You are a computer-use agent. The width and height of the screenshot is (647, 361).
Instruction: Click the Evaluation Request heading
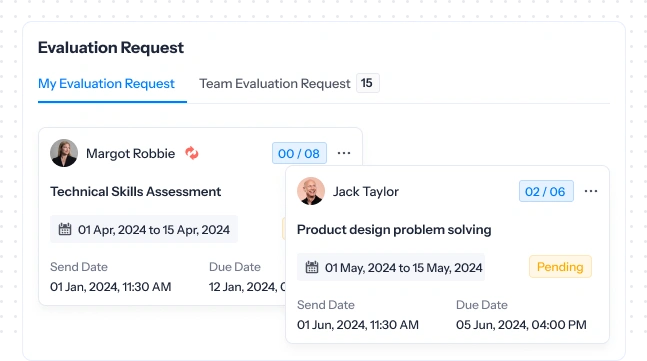111,48
